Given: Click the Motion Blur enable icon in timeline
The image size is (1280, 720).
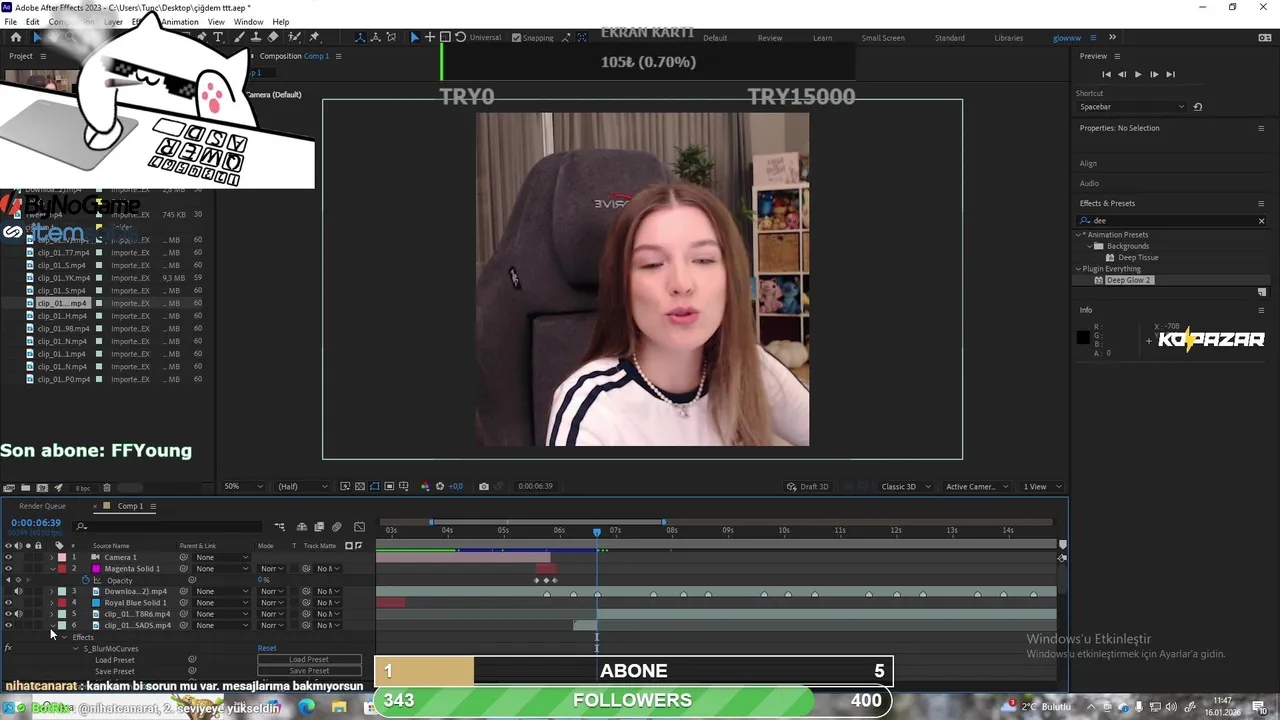Looking at the screenshot, I should pos(337,527).
